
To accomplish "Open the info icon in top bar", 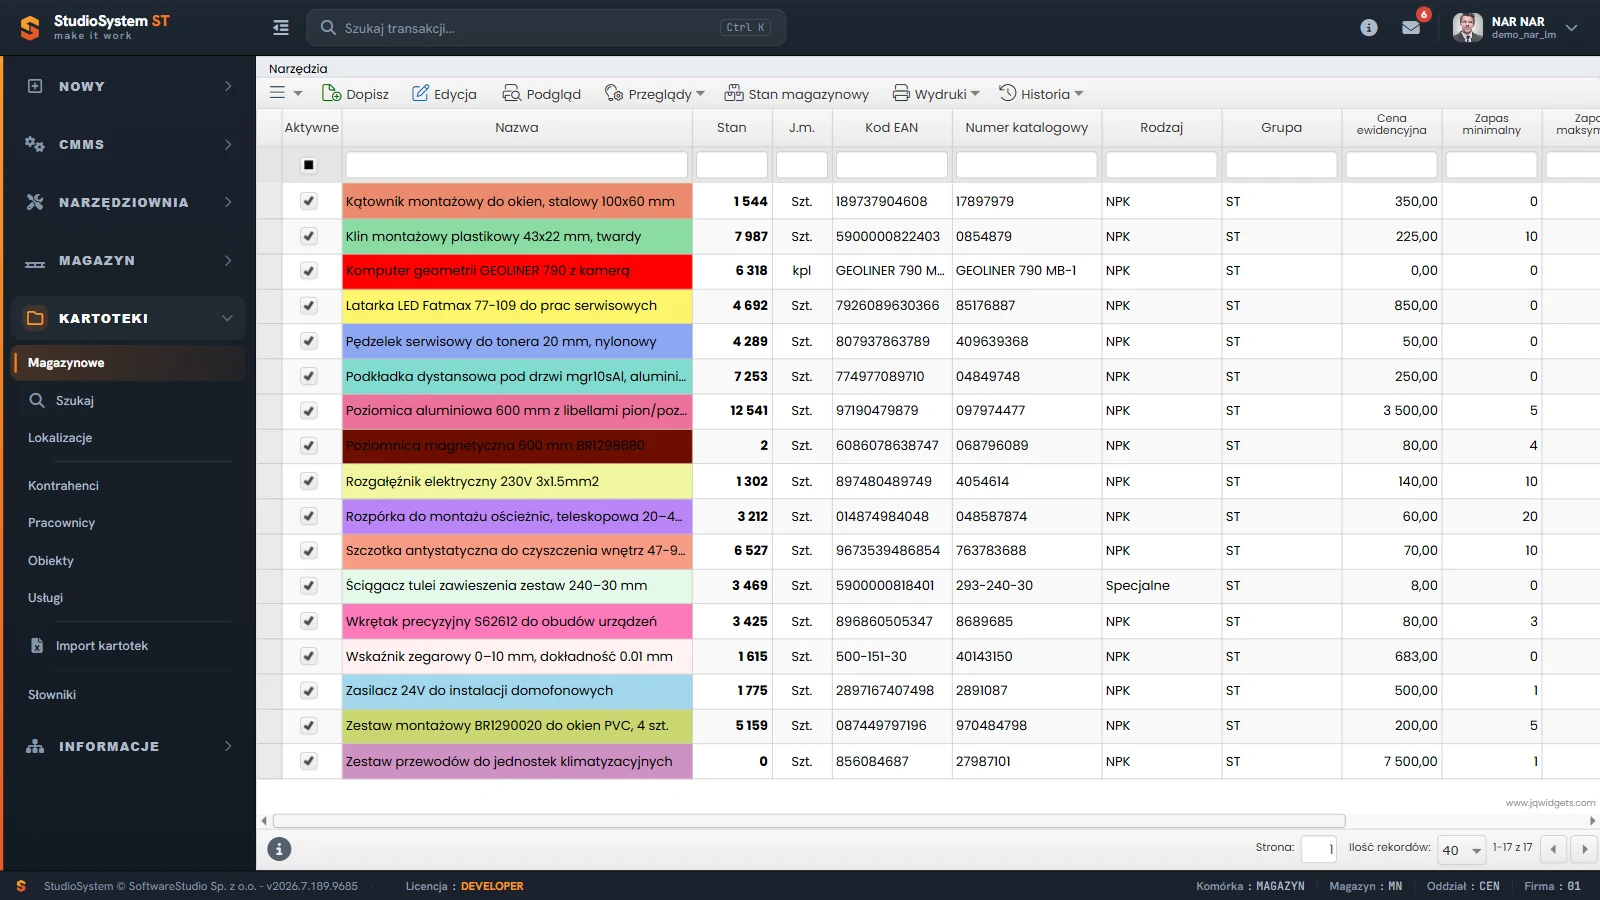I will click(x=1369, y=28).
